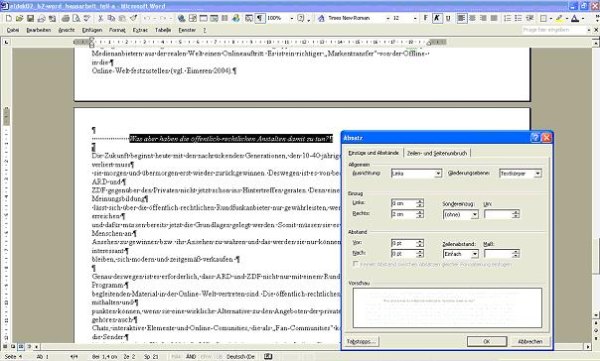Open a file with the folder icon
Image resolution: width=600 pixels, height=361 pixels.
20,18
